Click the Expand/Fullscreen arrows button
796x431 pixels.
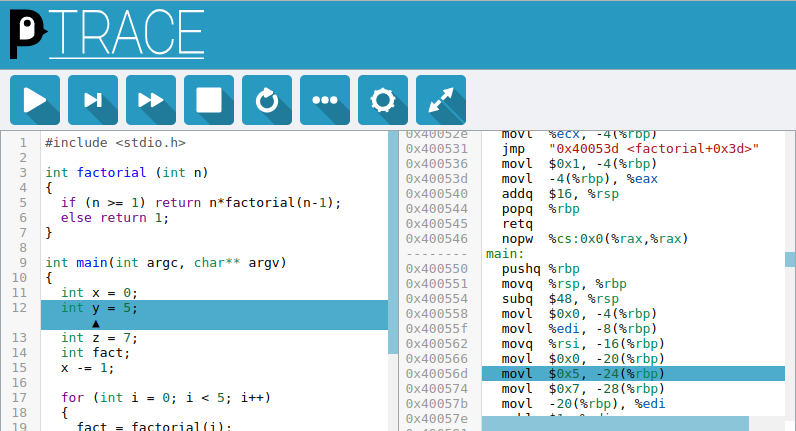tap(441, 100)
